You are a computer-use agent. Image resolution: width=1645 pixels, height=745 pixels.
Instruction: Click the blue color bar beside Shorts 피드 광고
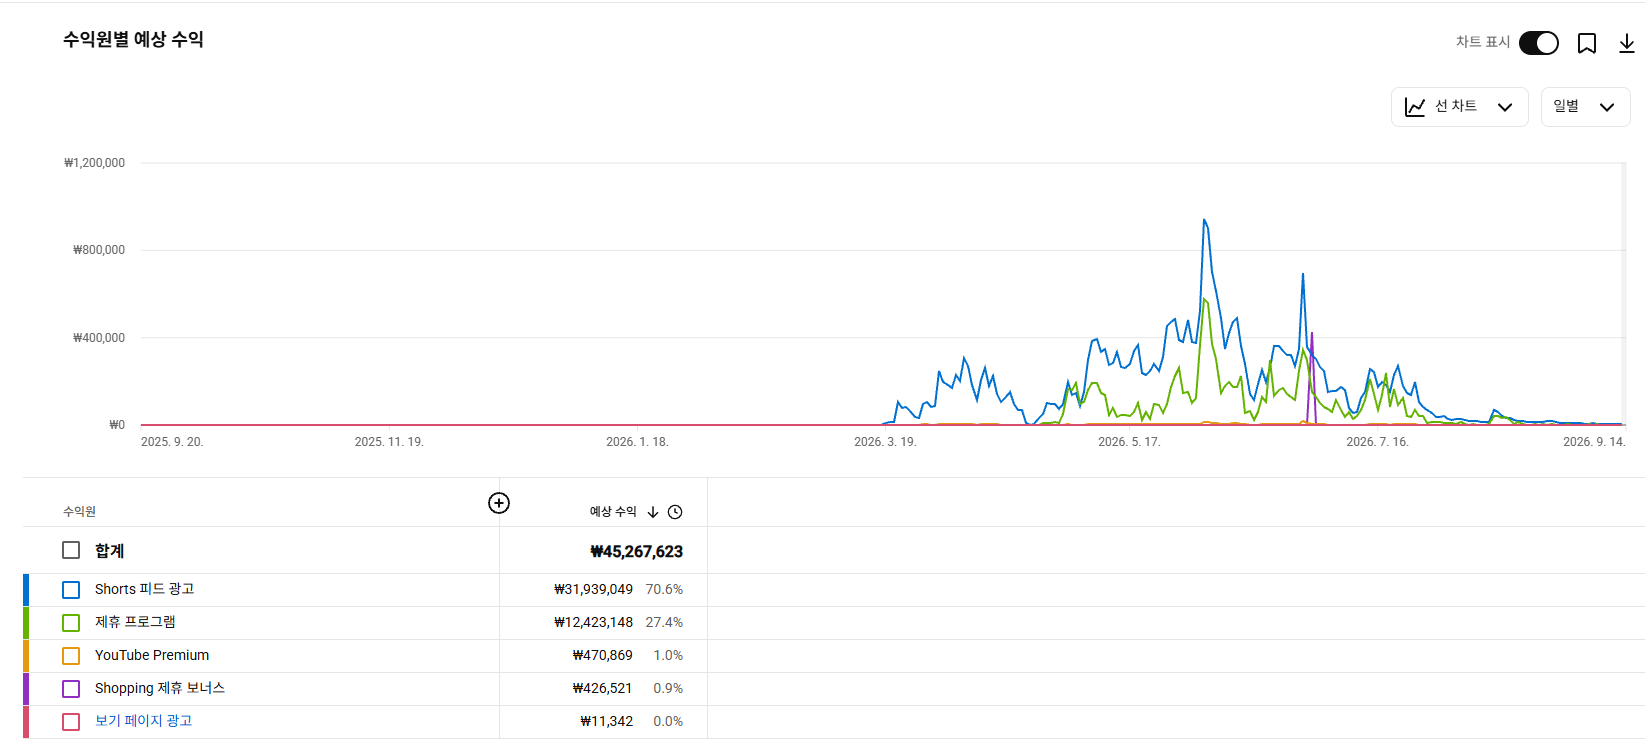(x=26, y=590)
